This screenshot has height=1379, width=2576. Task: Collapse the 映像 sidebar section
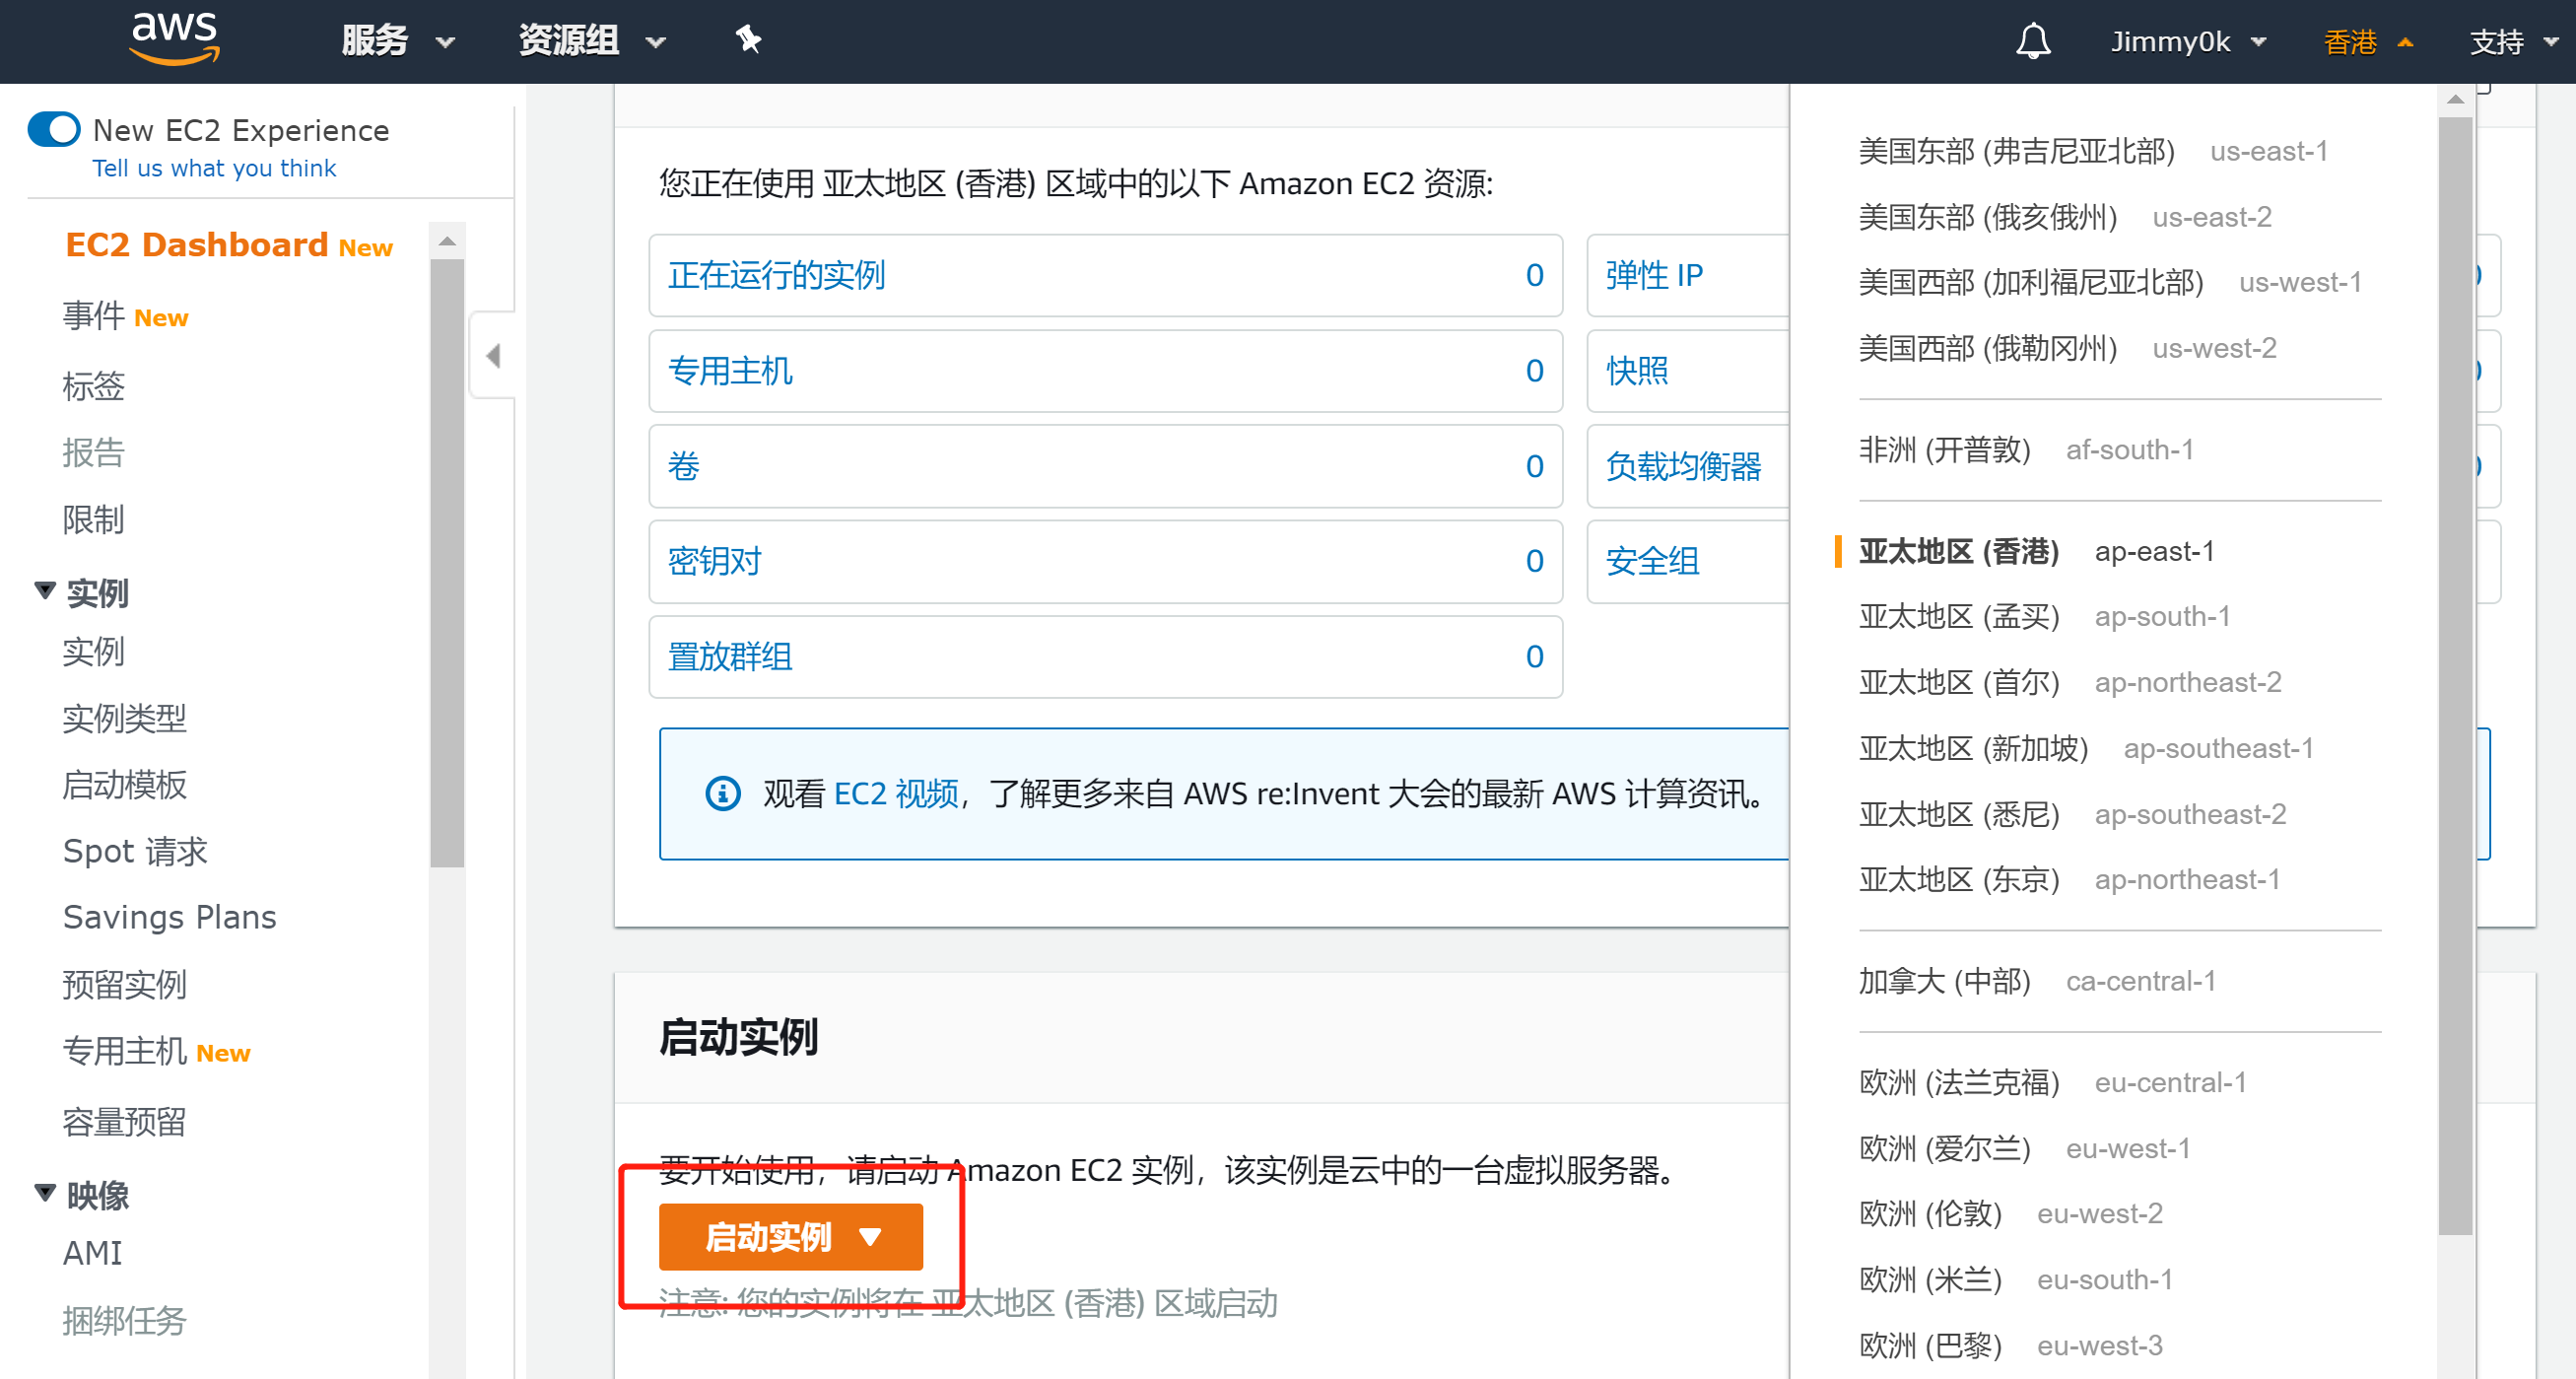tap(45, 1193)
